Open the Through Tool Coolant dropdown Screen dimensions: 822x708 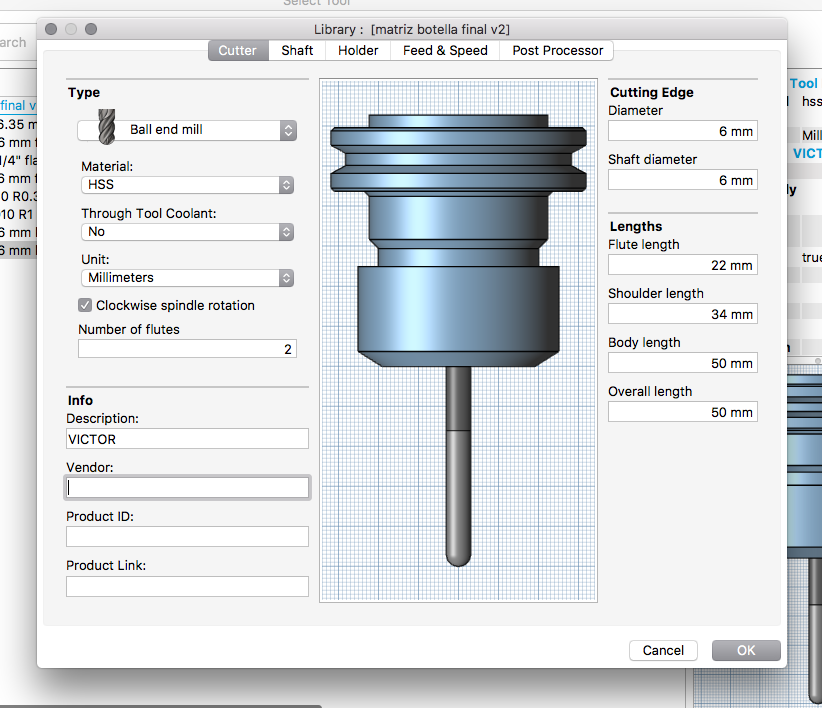click(187, 232)
